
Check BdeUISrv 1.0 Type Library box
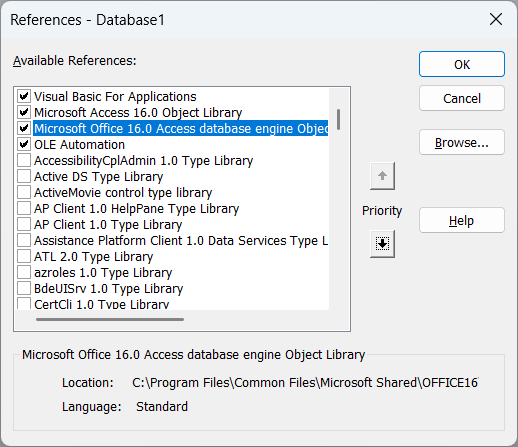point(24,288)
